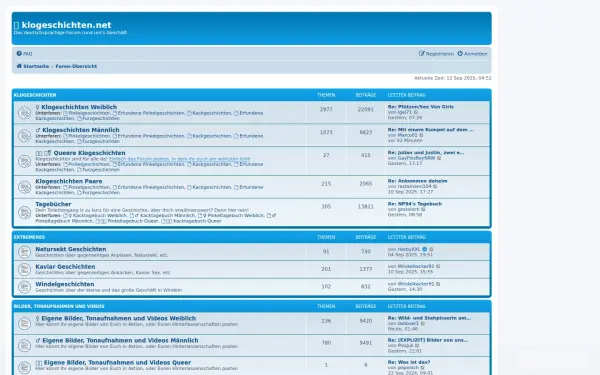Open the Tagebücher forum
This screenshot has height=375, width=600.
[53, 204]
